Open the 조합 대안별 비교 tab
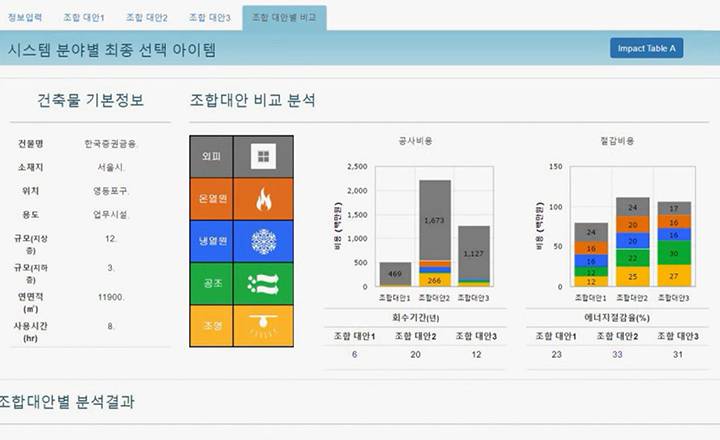This screenshot has height=440, width=720. click(283, 18)
